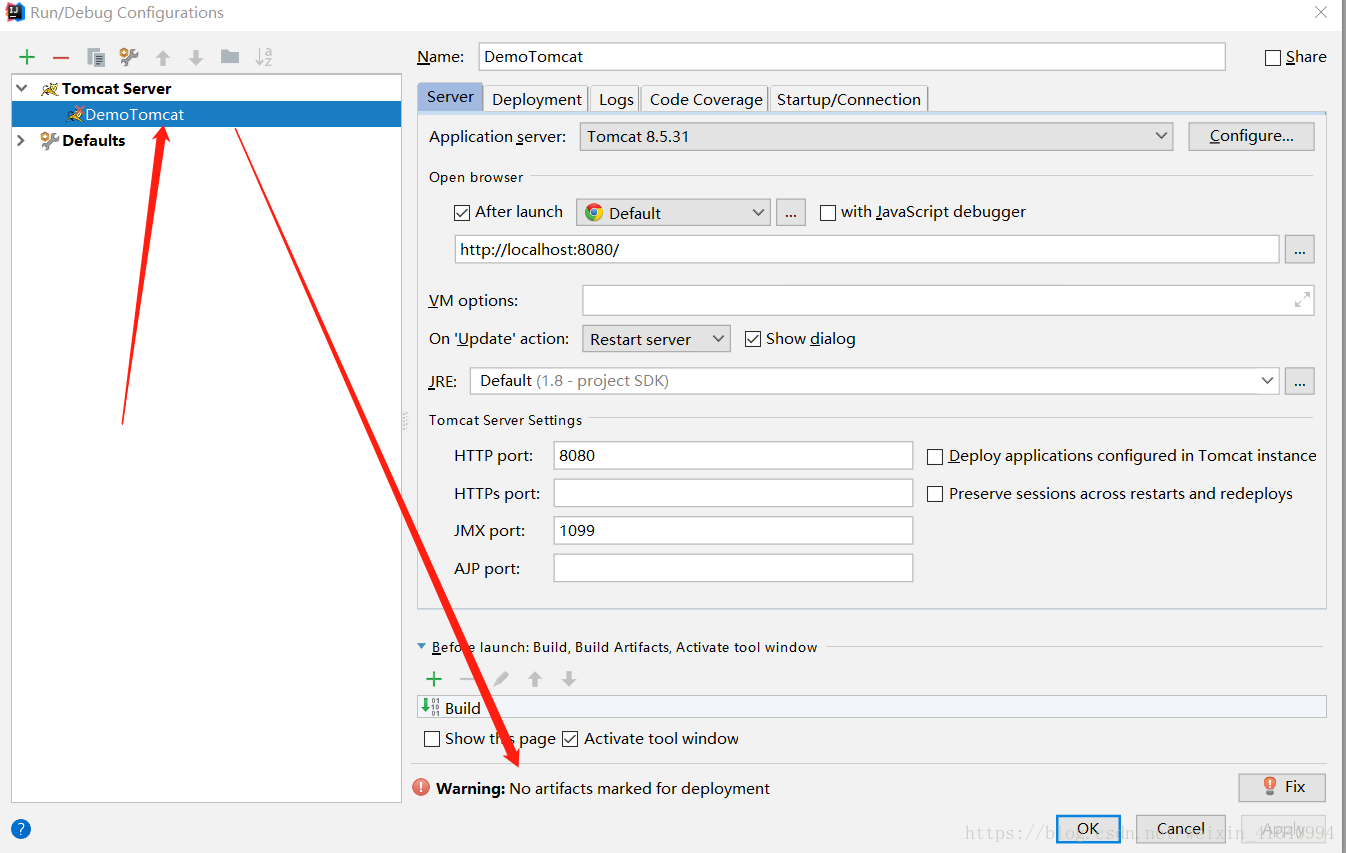Collapse the Tomcat Server tree node

point(22,89)
